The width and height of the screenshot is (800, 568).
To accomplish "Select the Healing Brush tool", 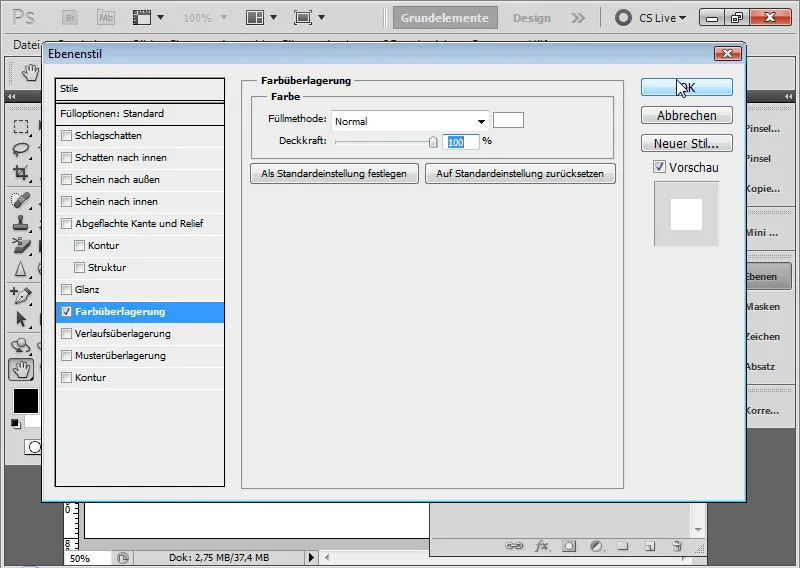I will [x=21, y=200].
